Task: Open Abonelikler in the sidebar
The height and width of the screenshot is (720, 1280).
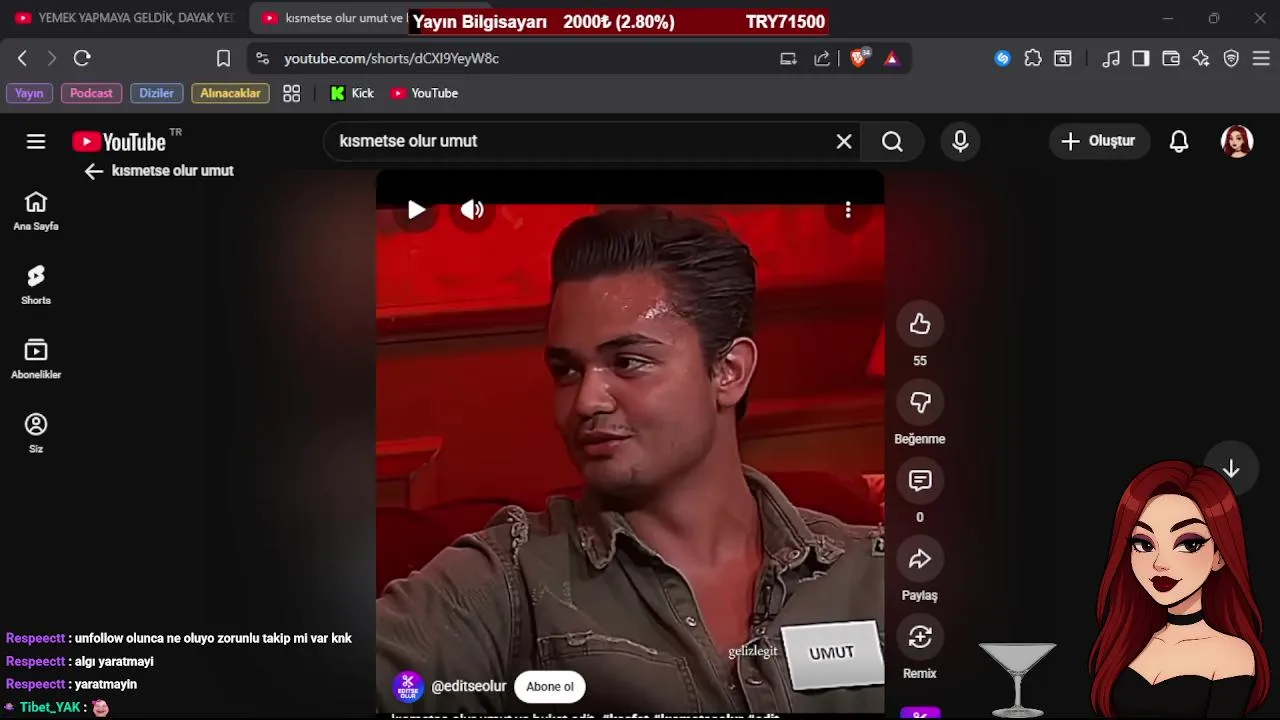Action: click(36, 359)
